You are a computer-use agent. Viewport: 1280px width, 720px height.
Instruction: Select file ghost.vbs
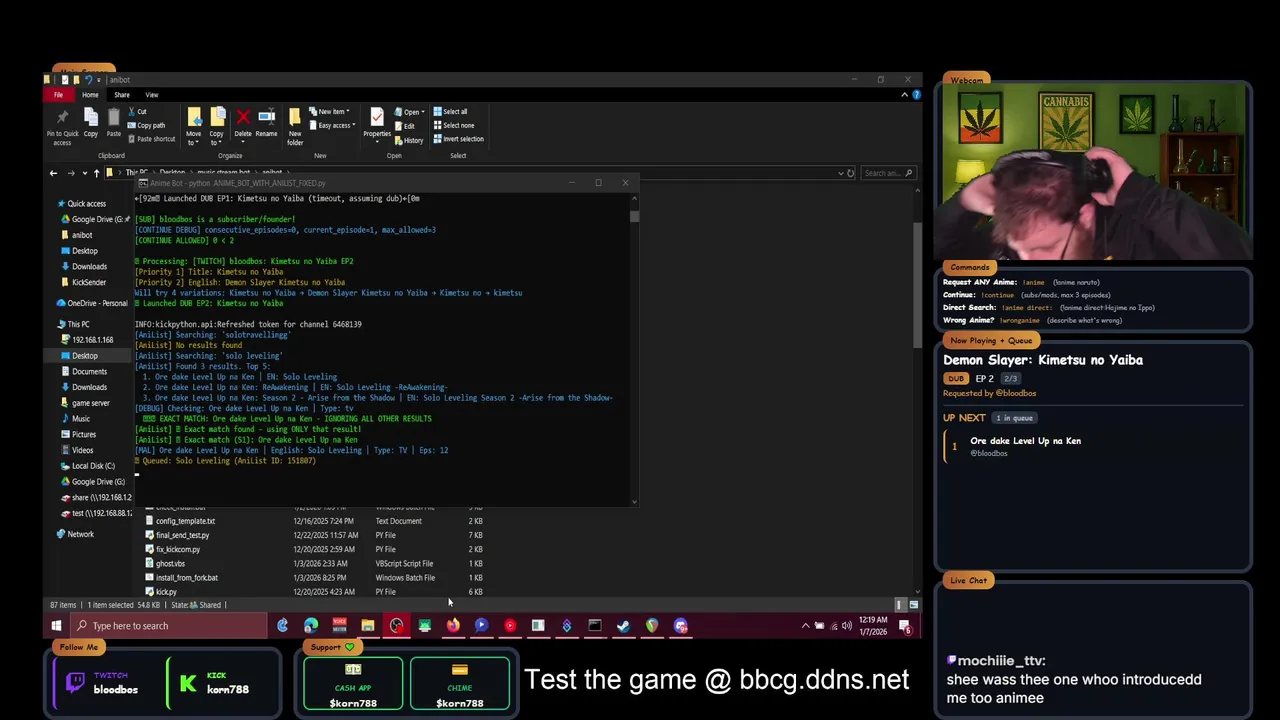click(170, 563)
